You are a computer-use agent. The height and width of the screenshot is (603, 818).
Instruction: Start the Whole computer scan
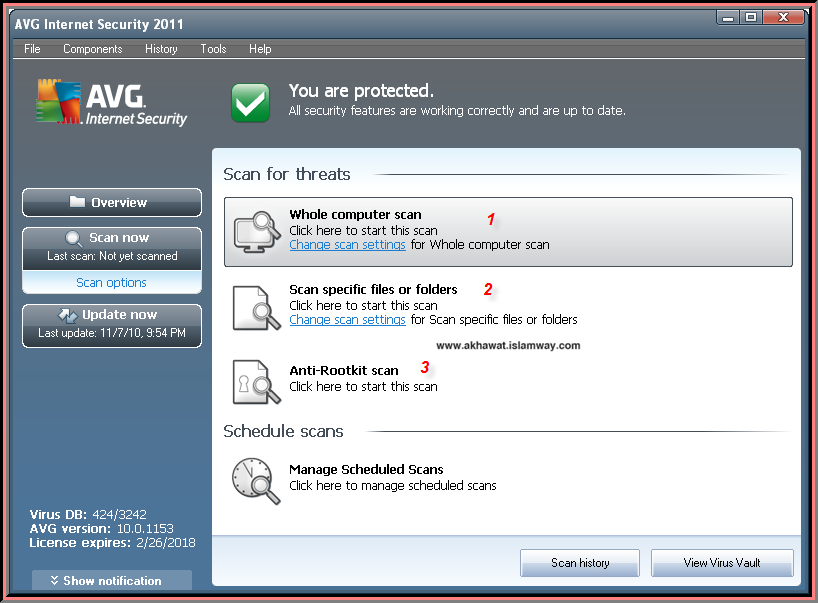coord(508,232)
